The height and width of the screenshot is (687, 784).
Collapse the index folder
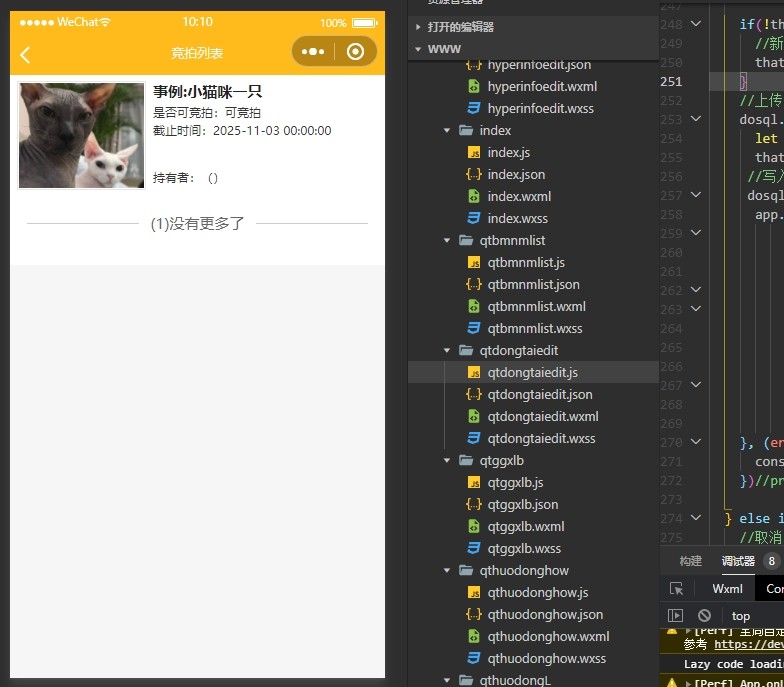(447, 130)
